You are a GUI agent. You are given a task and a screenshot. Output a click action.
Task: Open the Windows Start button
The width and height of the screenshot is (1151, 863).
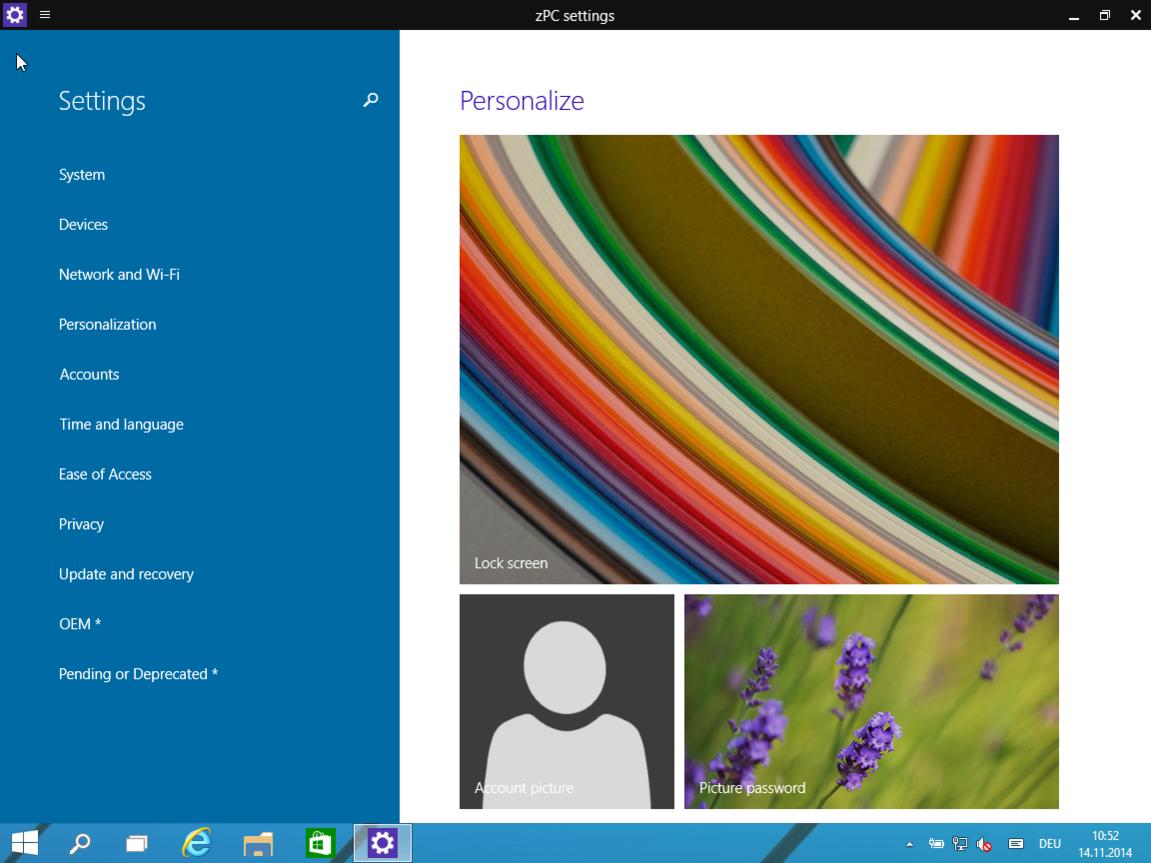coord(25,843)
